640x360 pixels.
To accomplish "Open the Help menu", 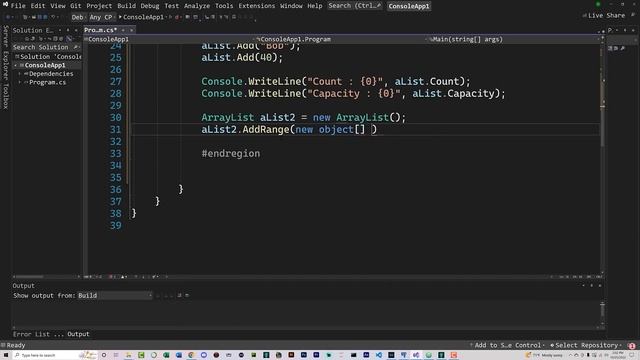I will coord(315,6).
